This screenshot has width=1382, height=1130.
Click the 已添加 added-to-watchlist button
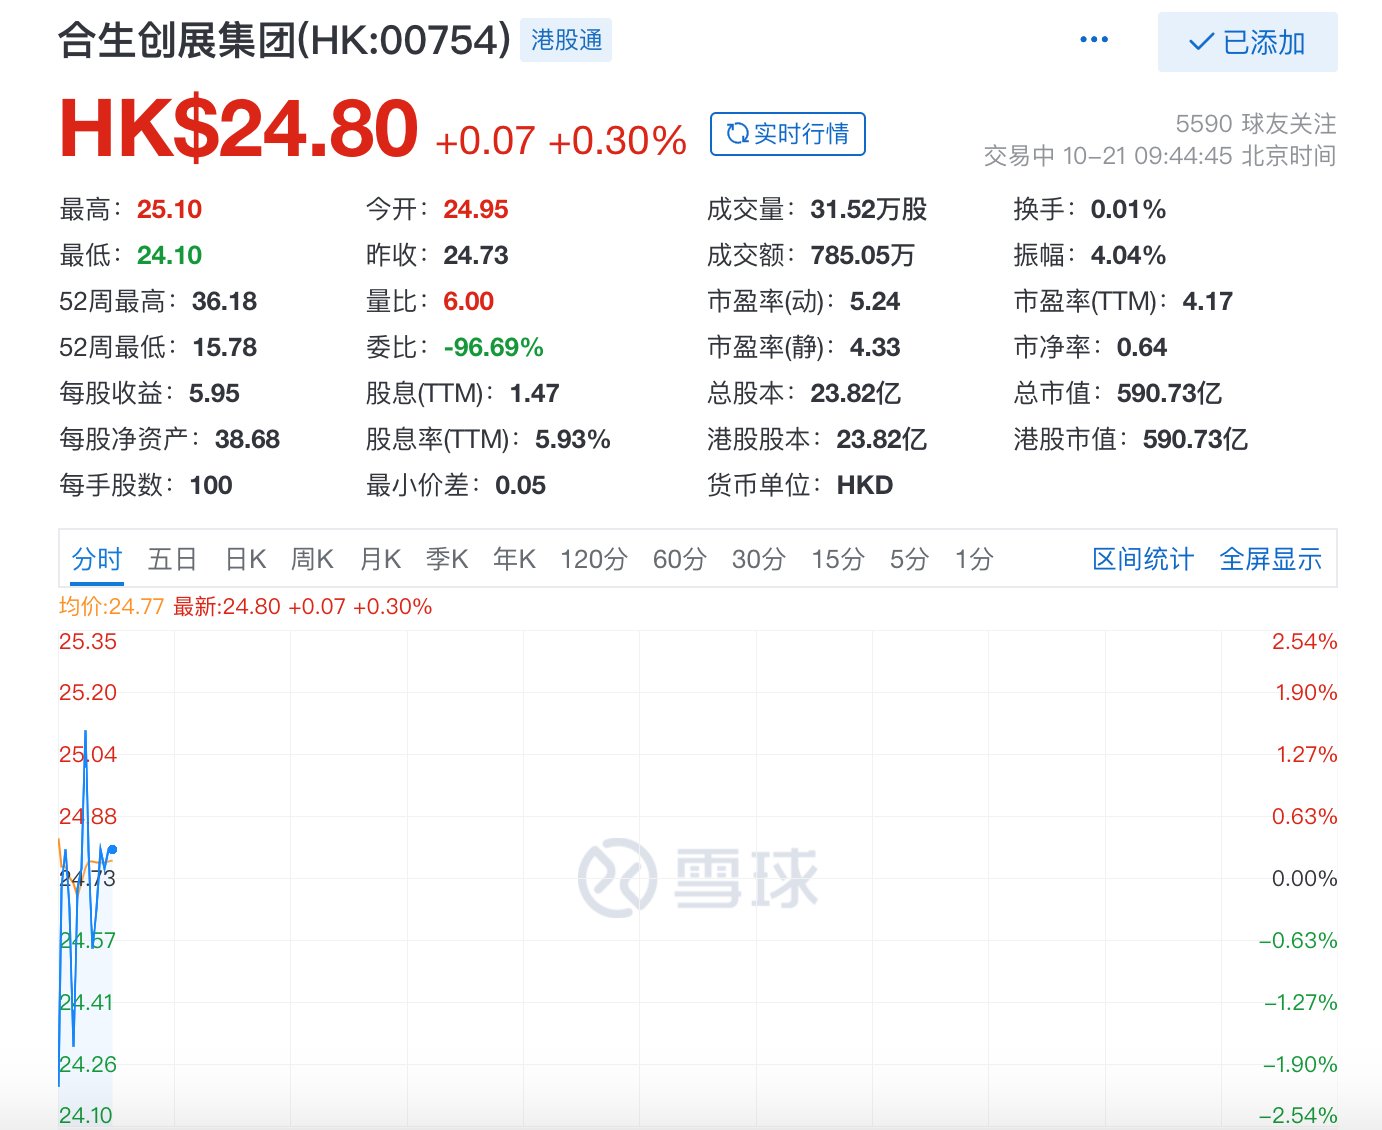[1247, 42]
